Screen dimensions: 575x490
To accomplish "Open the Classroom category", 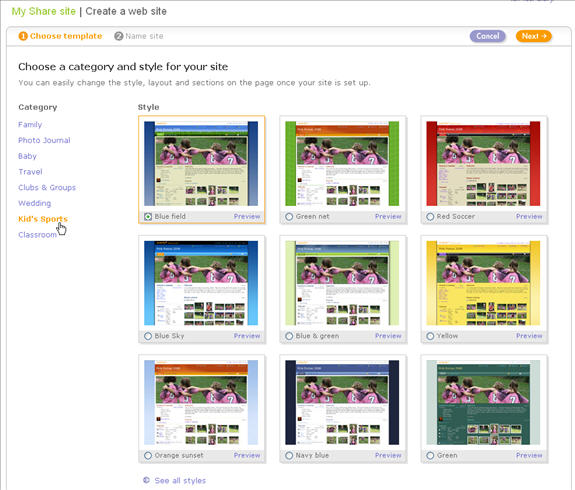I will click(x=37, y=235).
